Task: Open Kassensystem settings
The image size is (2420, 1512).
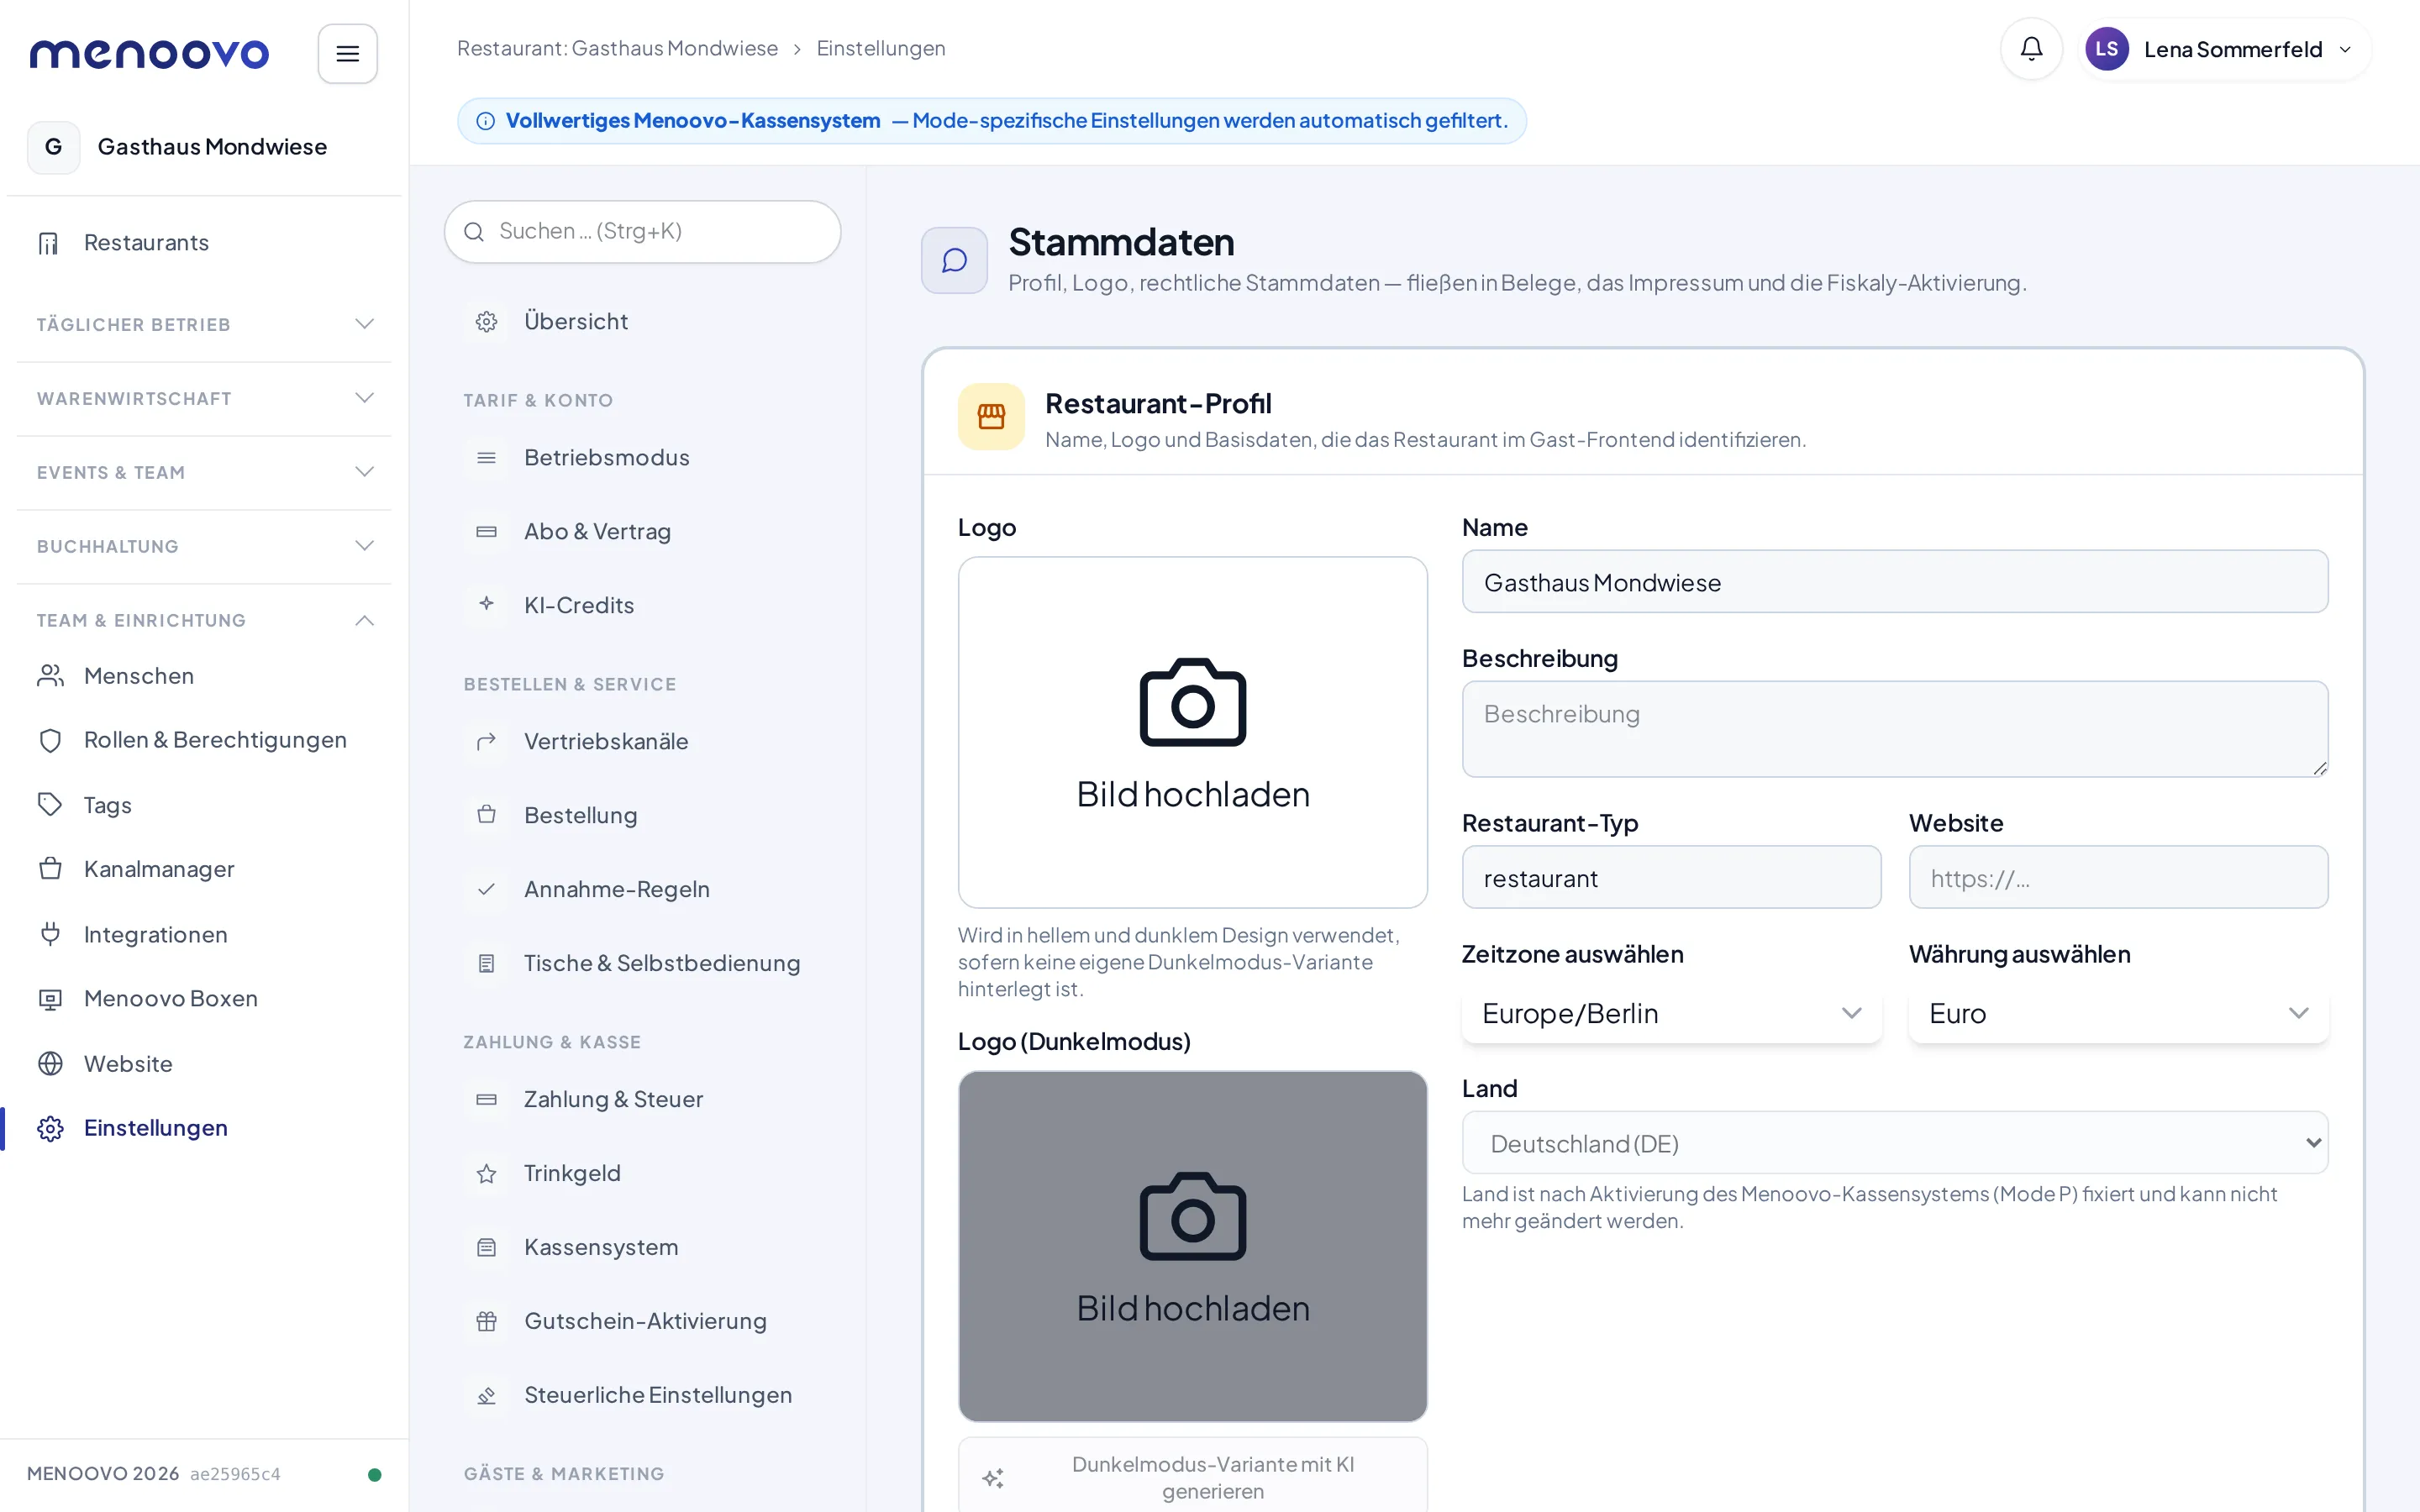Action: click(643, 1248)
